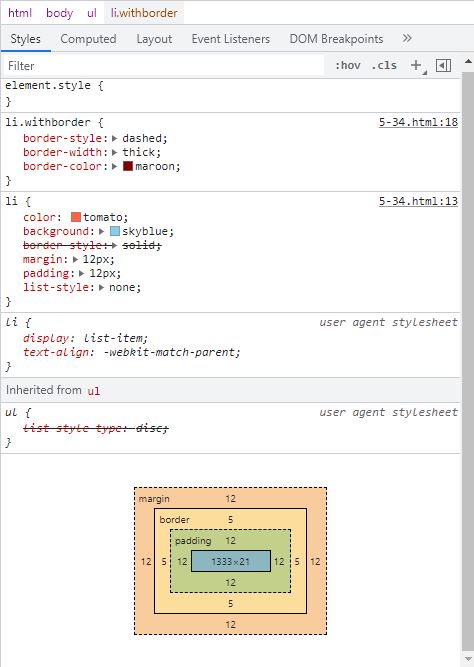Viewport: 474px width, 667px height.
Task: Click the element.style rule header
Action: coord(54,85)
